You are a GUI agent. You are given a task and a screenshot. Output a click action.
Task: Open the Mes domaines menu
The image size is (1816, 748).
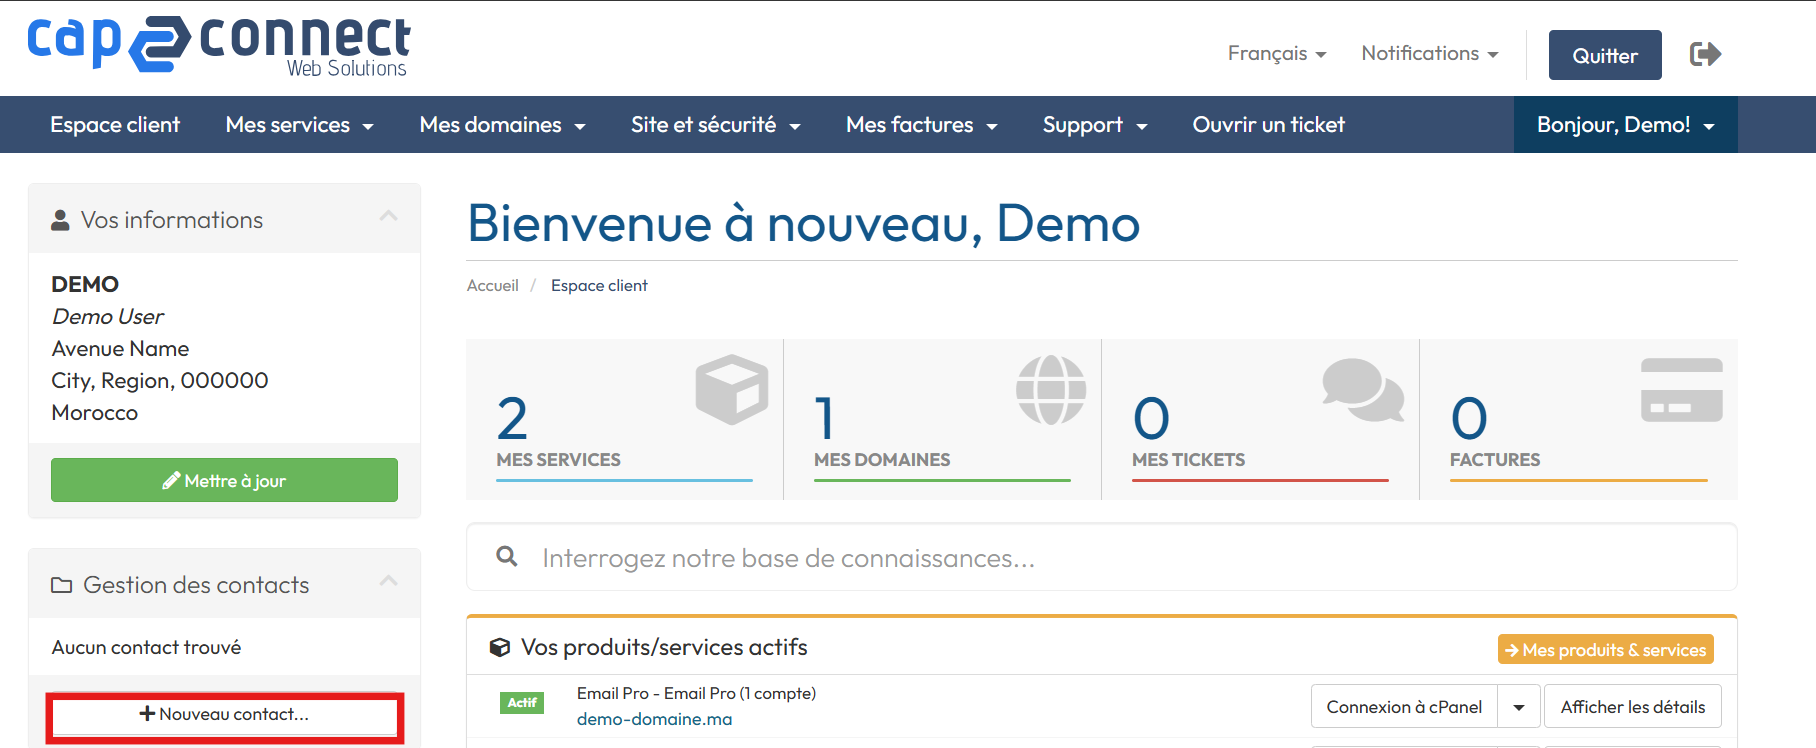click(x=502, y=125)
